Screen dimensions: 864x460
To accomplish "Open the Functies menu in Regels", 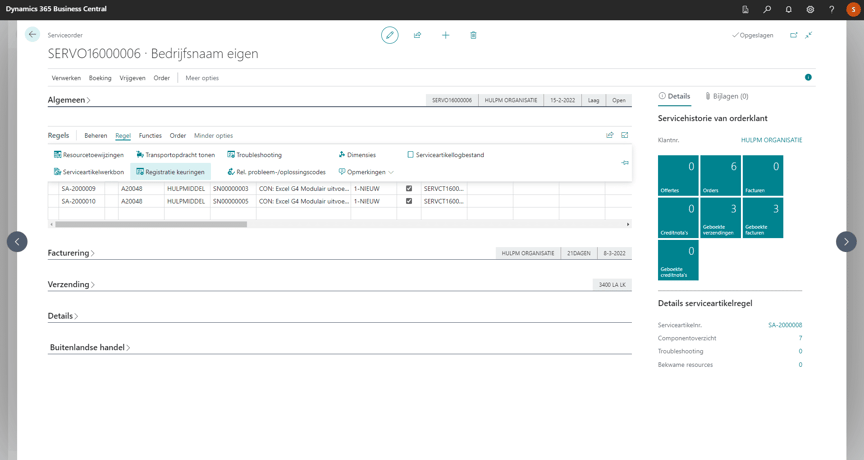I will pyautogui.click(x=150, y=136).
